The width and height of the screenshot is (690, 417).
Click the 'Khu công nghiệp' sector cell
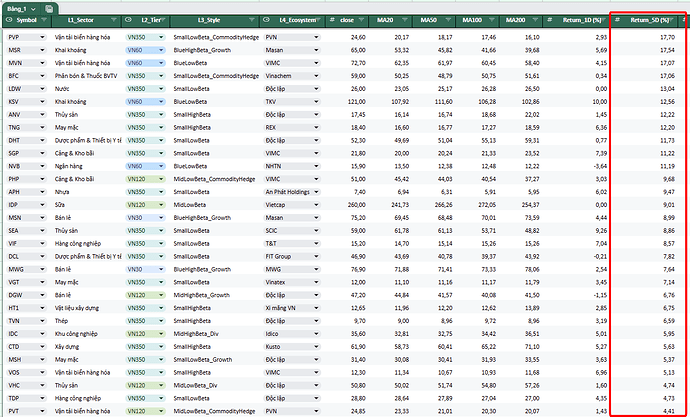(76, 334)
